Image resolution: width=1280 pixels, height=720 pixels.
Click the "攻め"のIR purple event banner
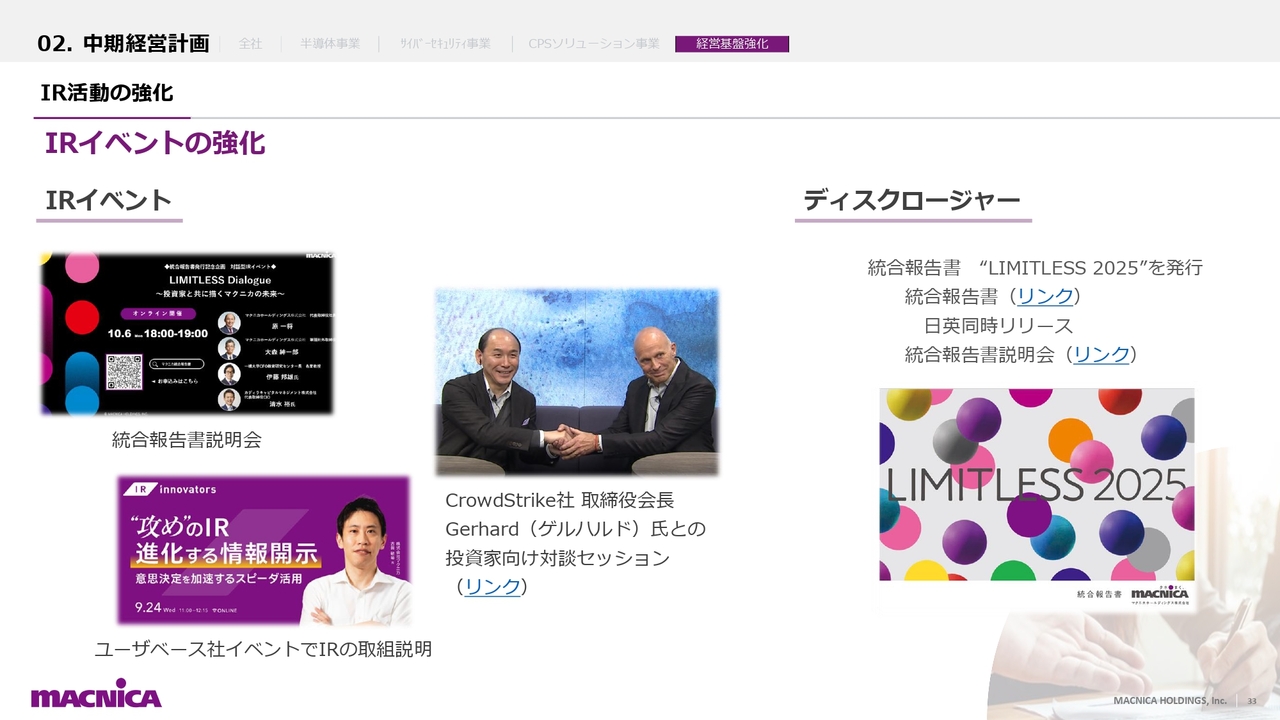click(263, 550)
